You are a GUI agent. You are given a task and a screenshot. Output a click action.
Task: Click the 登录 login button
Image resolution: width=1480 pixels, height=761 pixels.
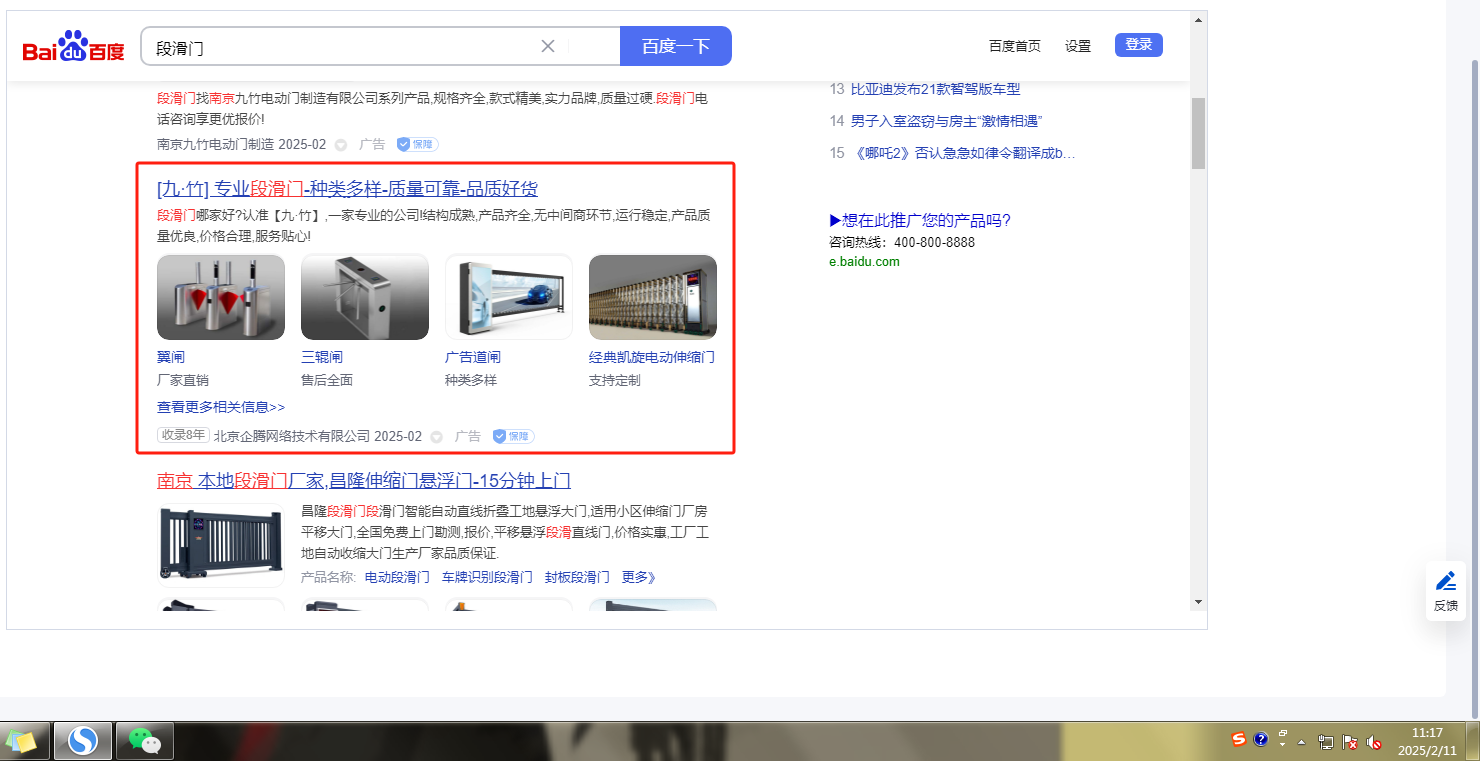tap(1139, 45)
